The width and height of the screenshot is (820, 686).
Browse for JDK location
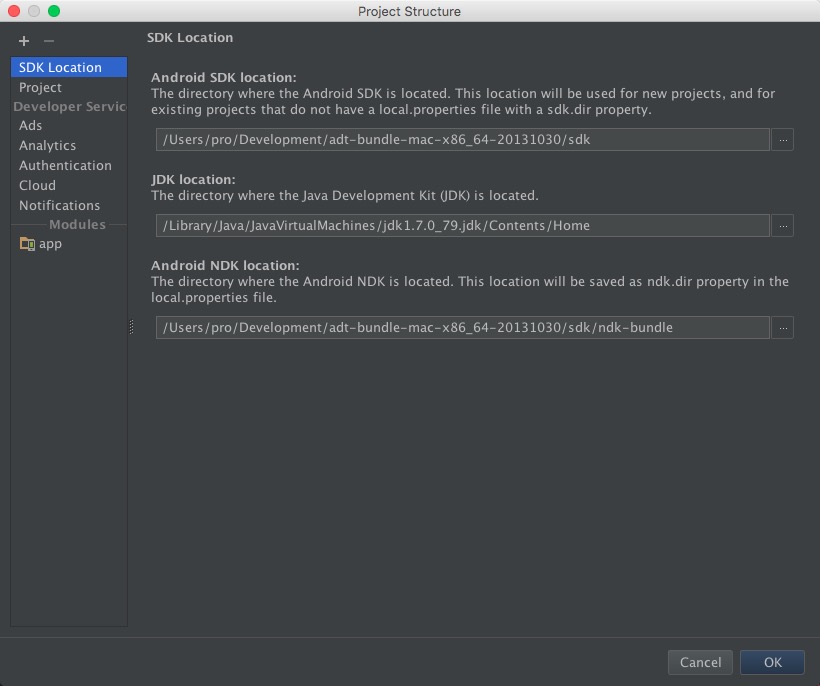coord(783,226)
